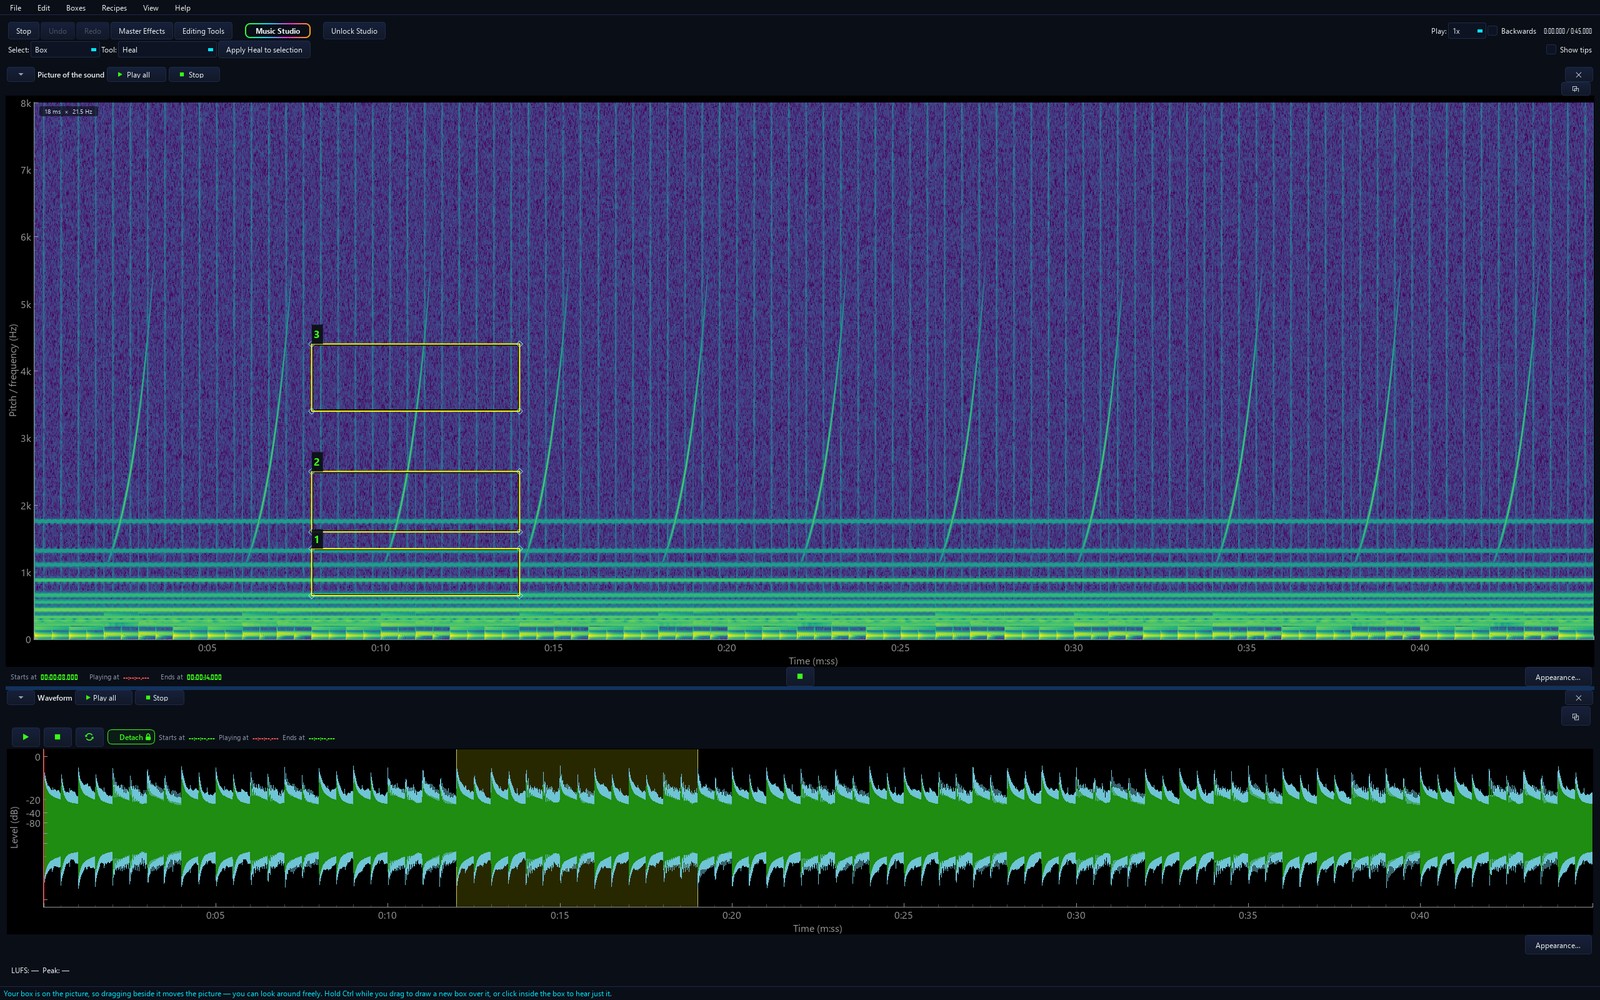Select the box labeled 1 on the spectrogram

pyautogui.click(x=415, y=572)
